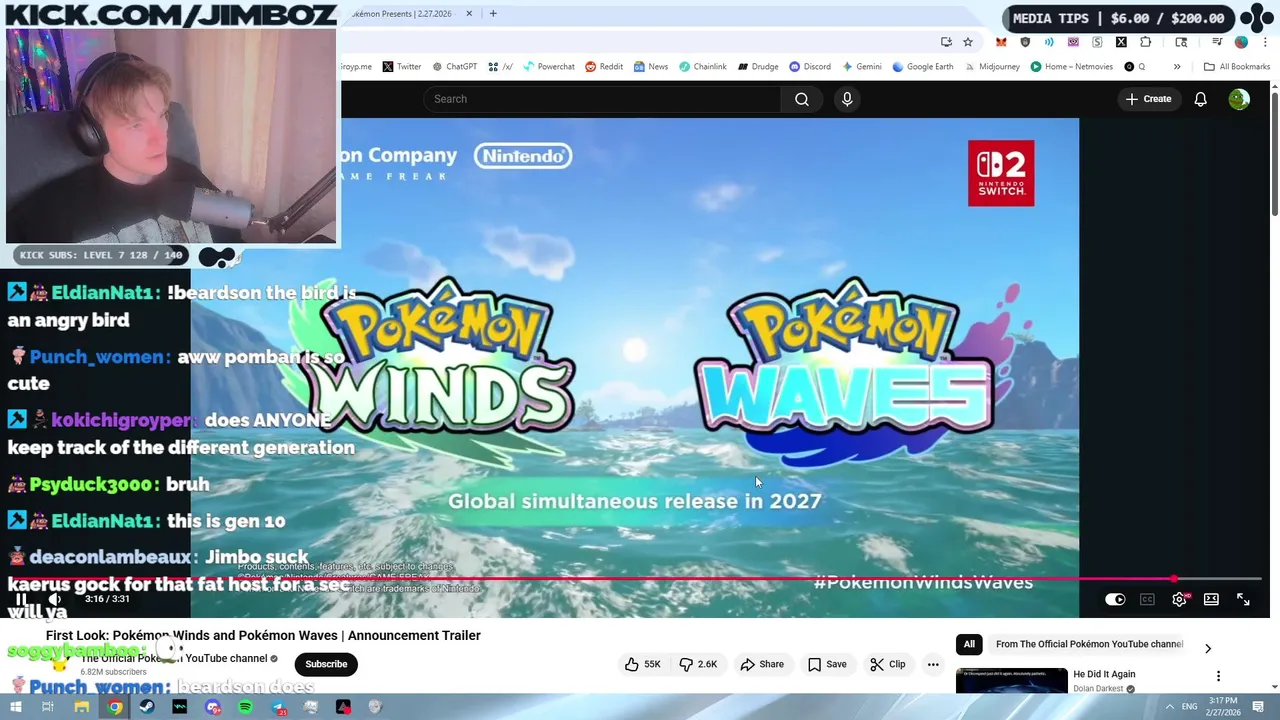Open the Drudge bookmark
The width and height of the screenshot is (1280, 720).
click(758, 67)
